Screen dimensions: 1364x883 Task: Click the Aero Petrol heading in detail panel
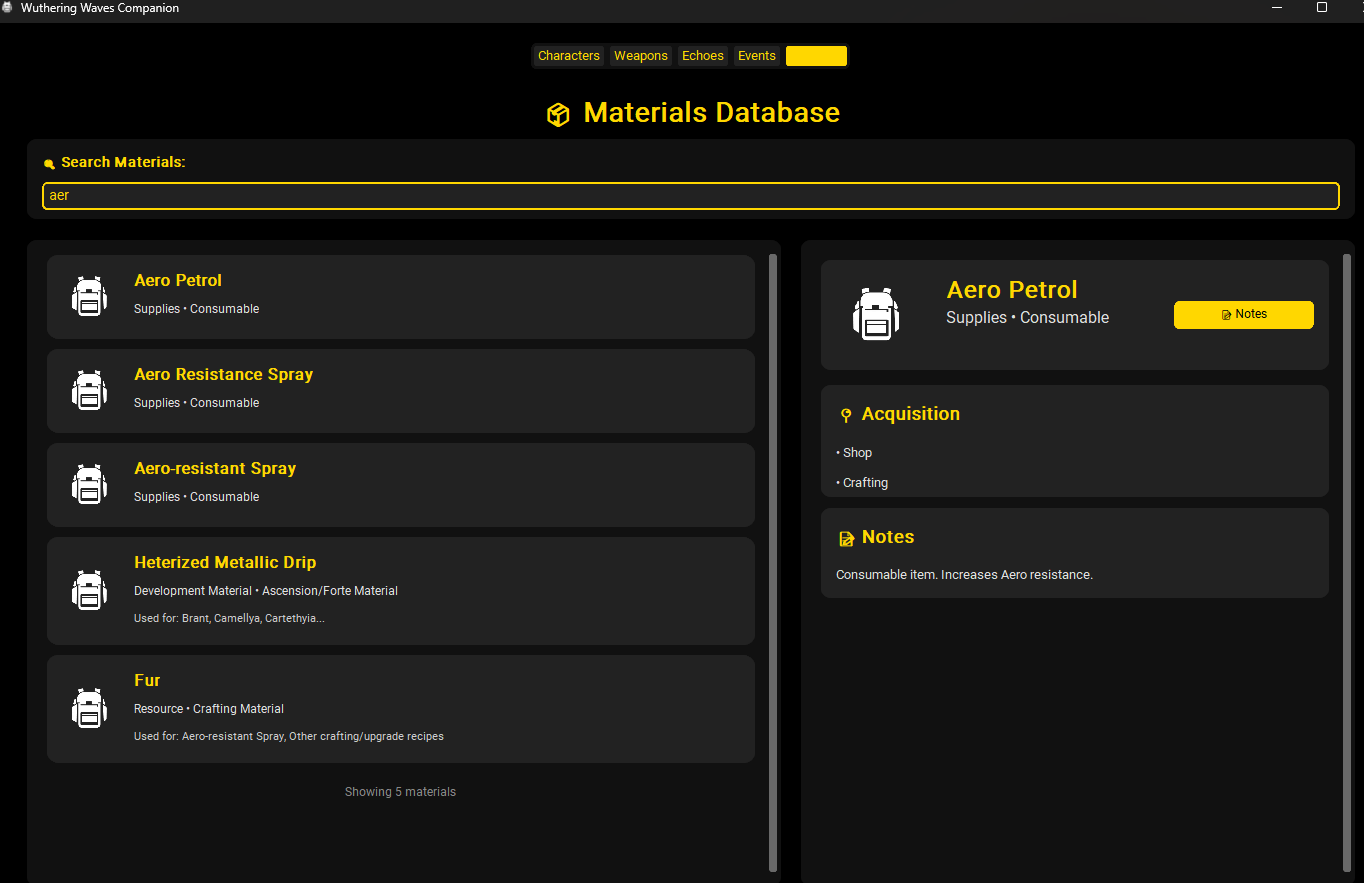pyautogui.click(x=1012, y=290)
